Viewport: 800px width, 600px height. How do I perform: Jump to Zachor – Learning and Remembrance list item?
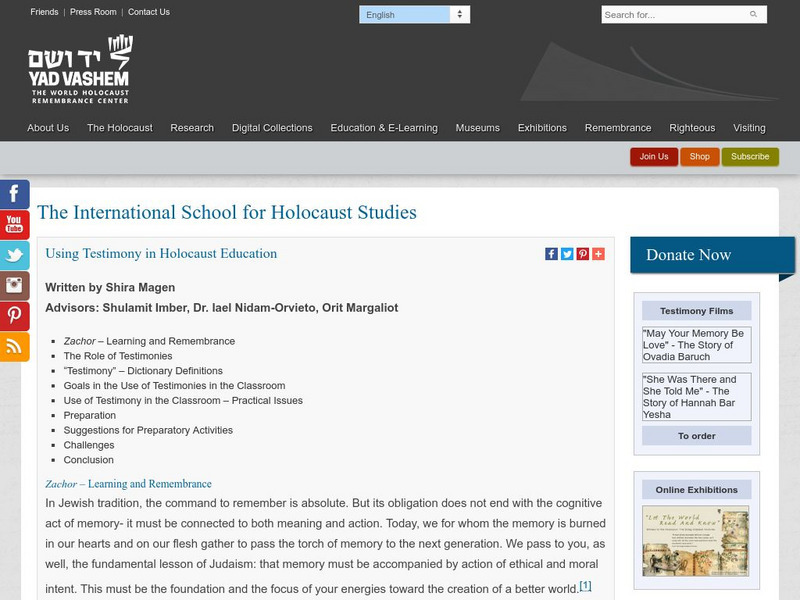pyautogui.click(x=149, y=341)
